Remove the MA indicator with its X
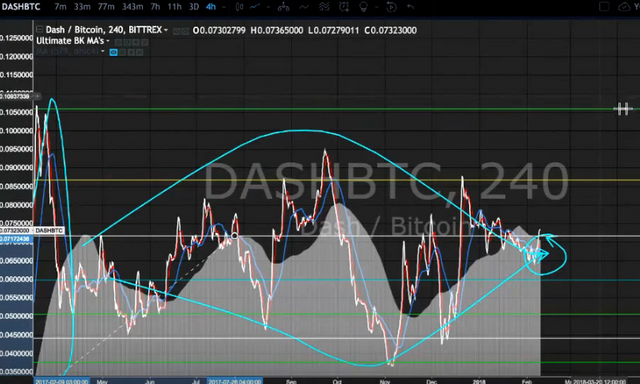This screenshot has height=384, width=640. pyautogui.click(x=140, y=52)
